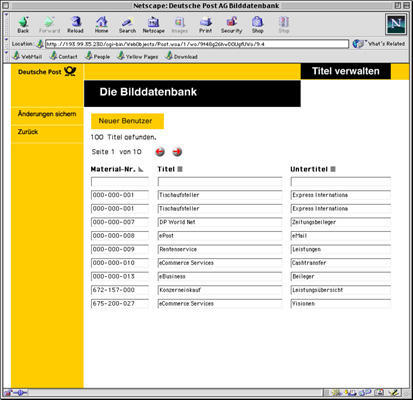This screenshot has width=413, height=400.
Task: Click Material-Nr. field 000-000-009
Action: click(120, 250)
